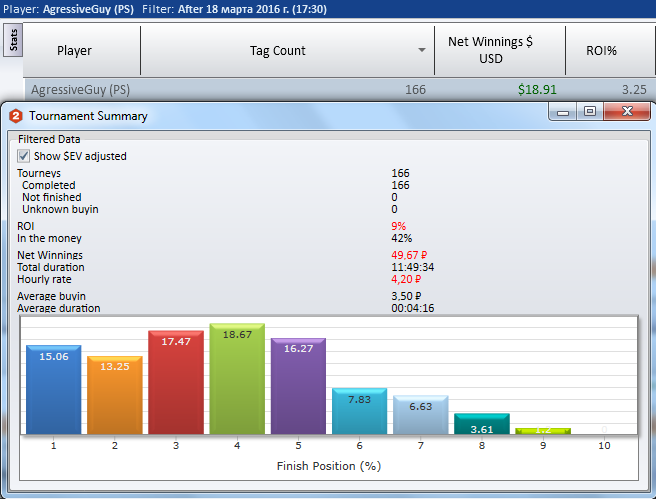Click the Filtered Data group label

[x=49, y=139]
